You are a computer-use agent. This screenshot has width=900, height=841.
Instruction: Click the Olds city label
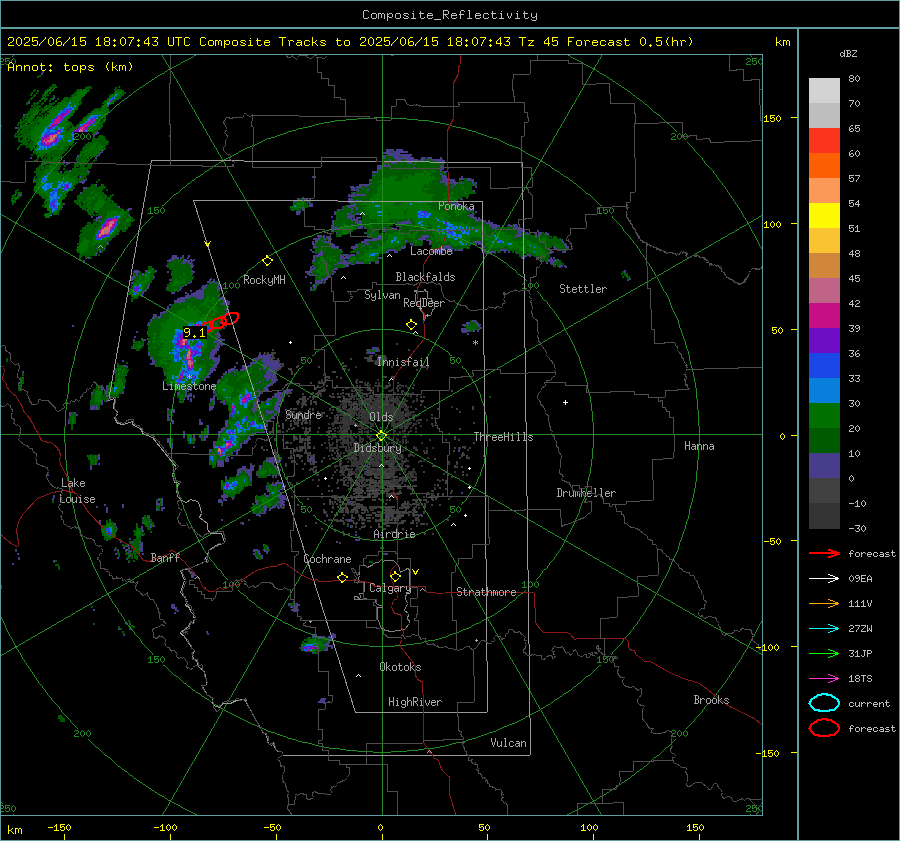pos(381,417)
